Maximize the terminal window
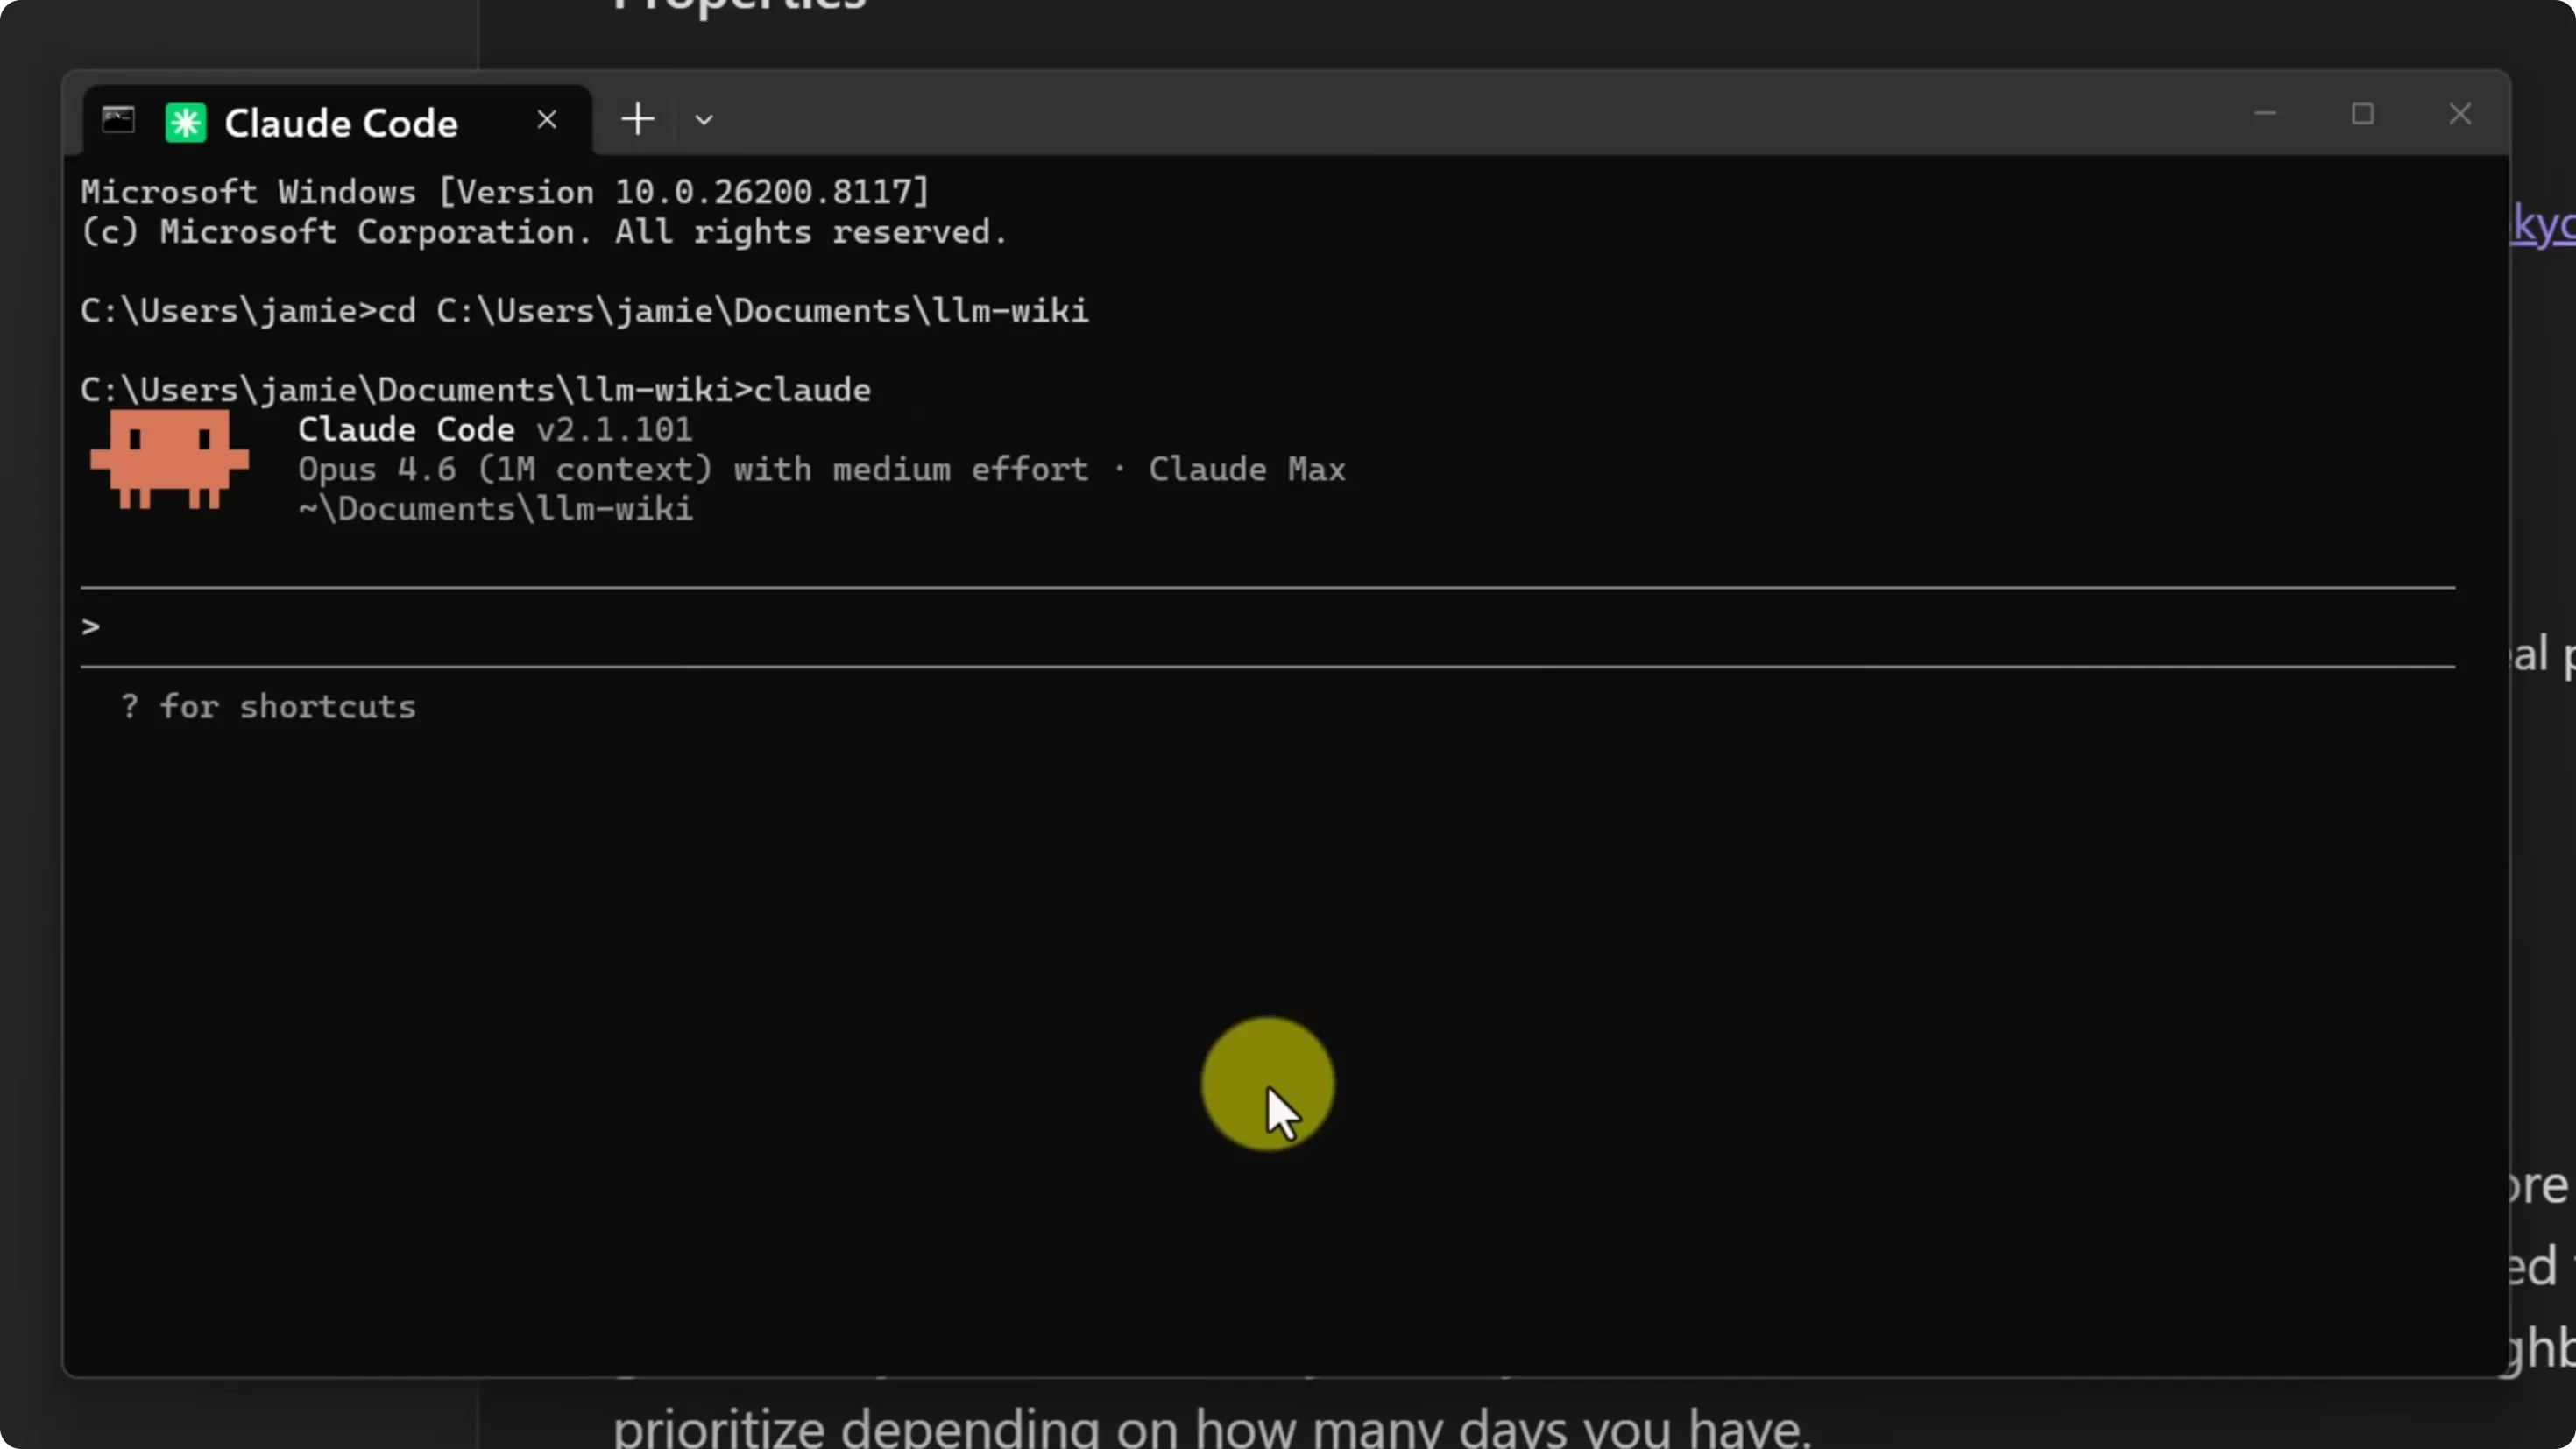The image size is (2576, 1449). [2362, 114]
